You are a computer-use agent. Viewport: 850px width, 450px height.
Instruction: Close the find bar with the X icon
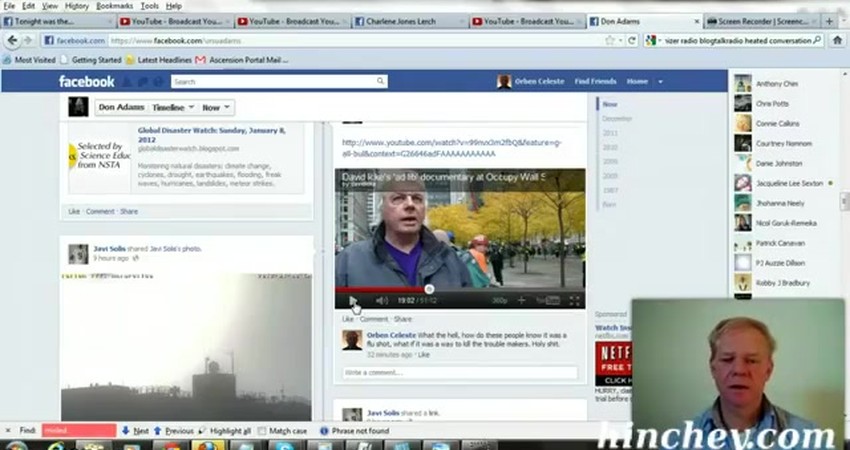[8, 431]
